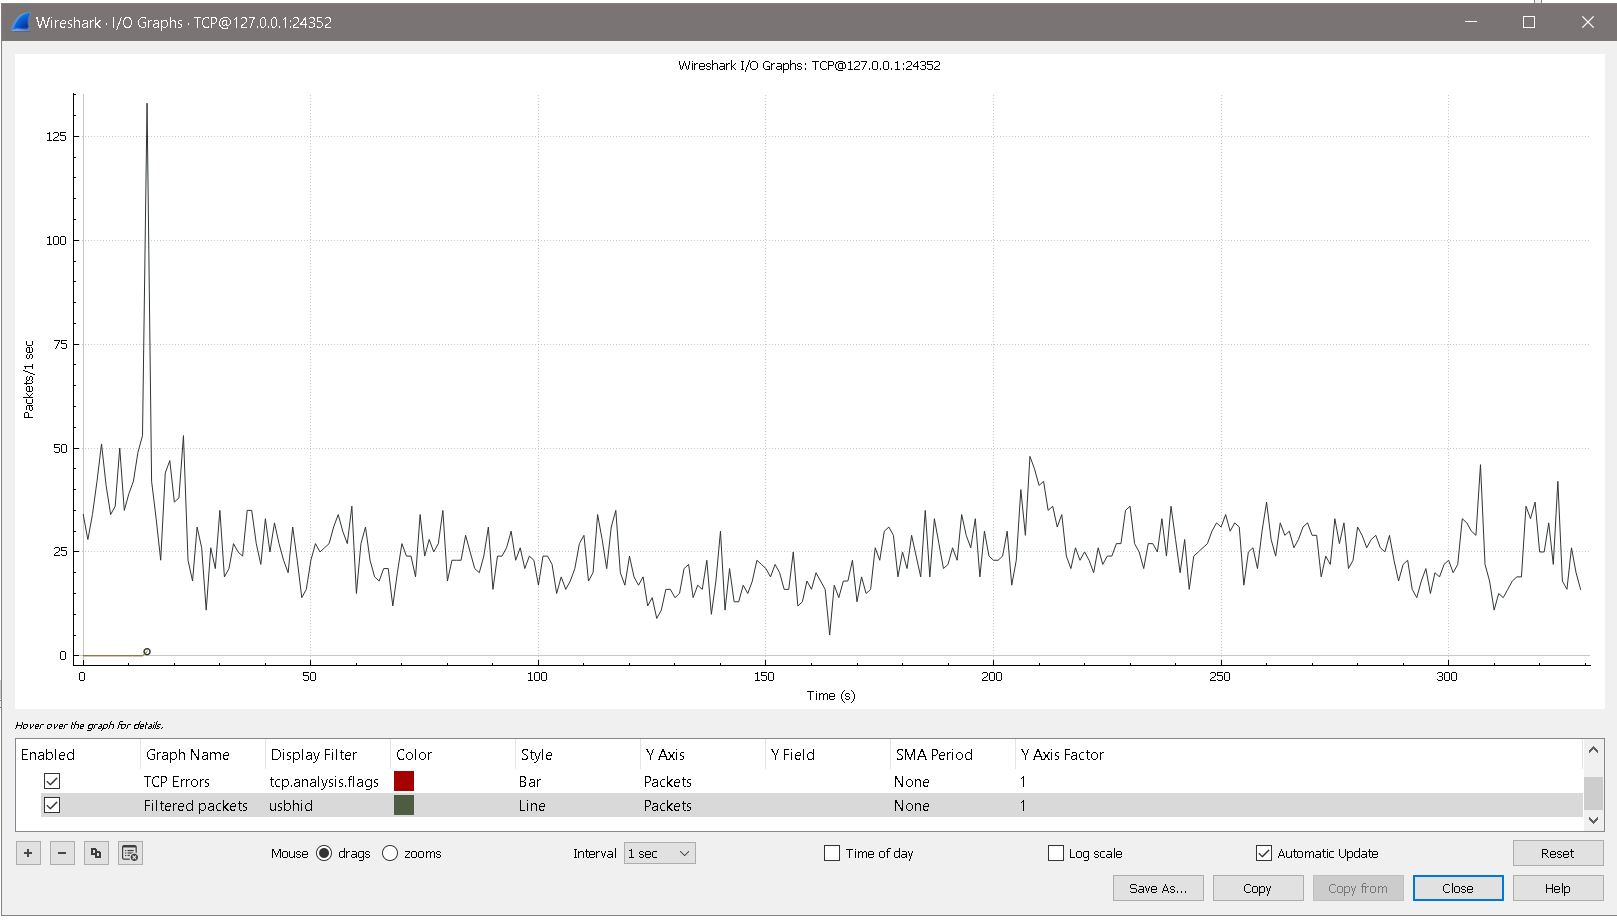Enable the Log scale checkbox

1056,853
